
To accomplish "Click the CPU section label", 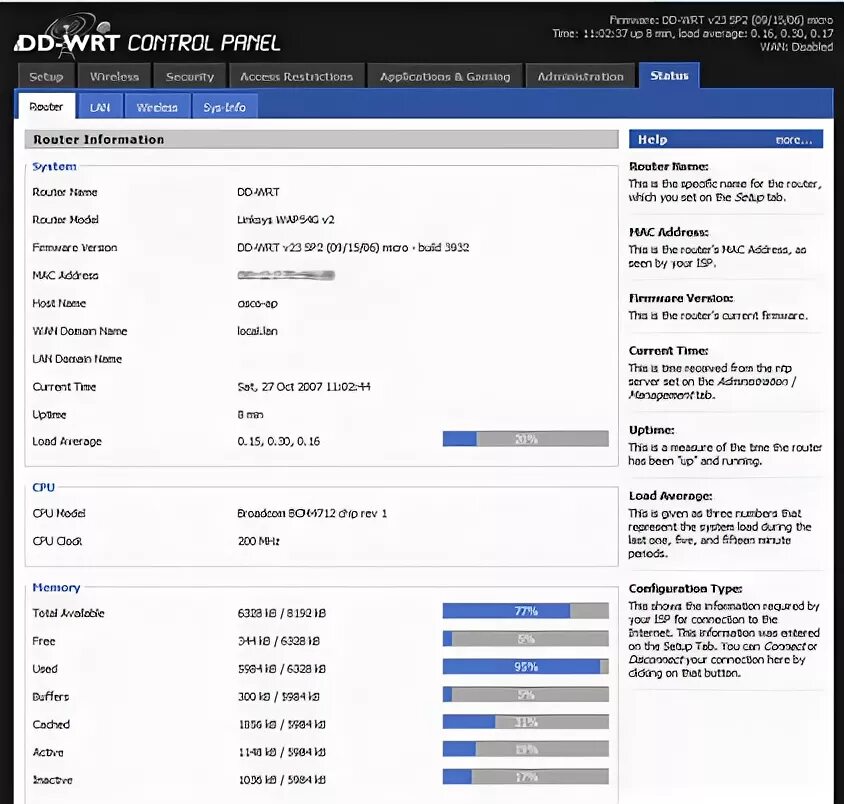I will pos(44,487).
